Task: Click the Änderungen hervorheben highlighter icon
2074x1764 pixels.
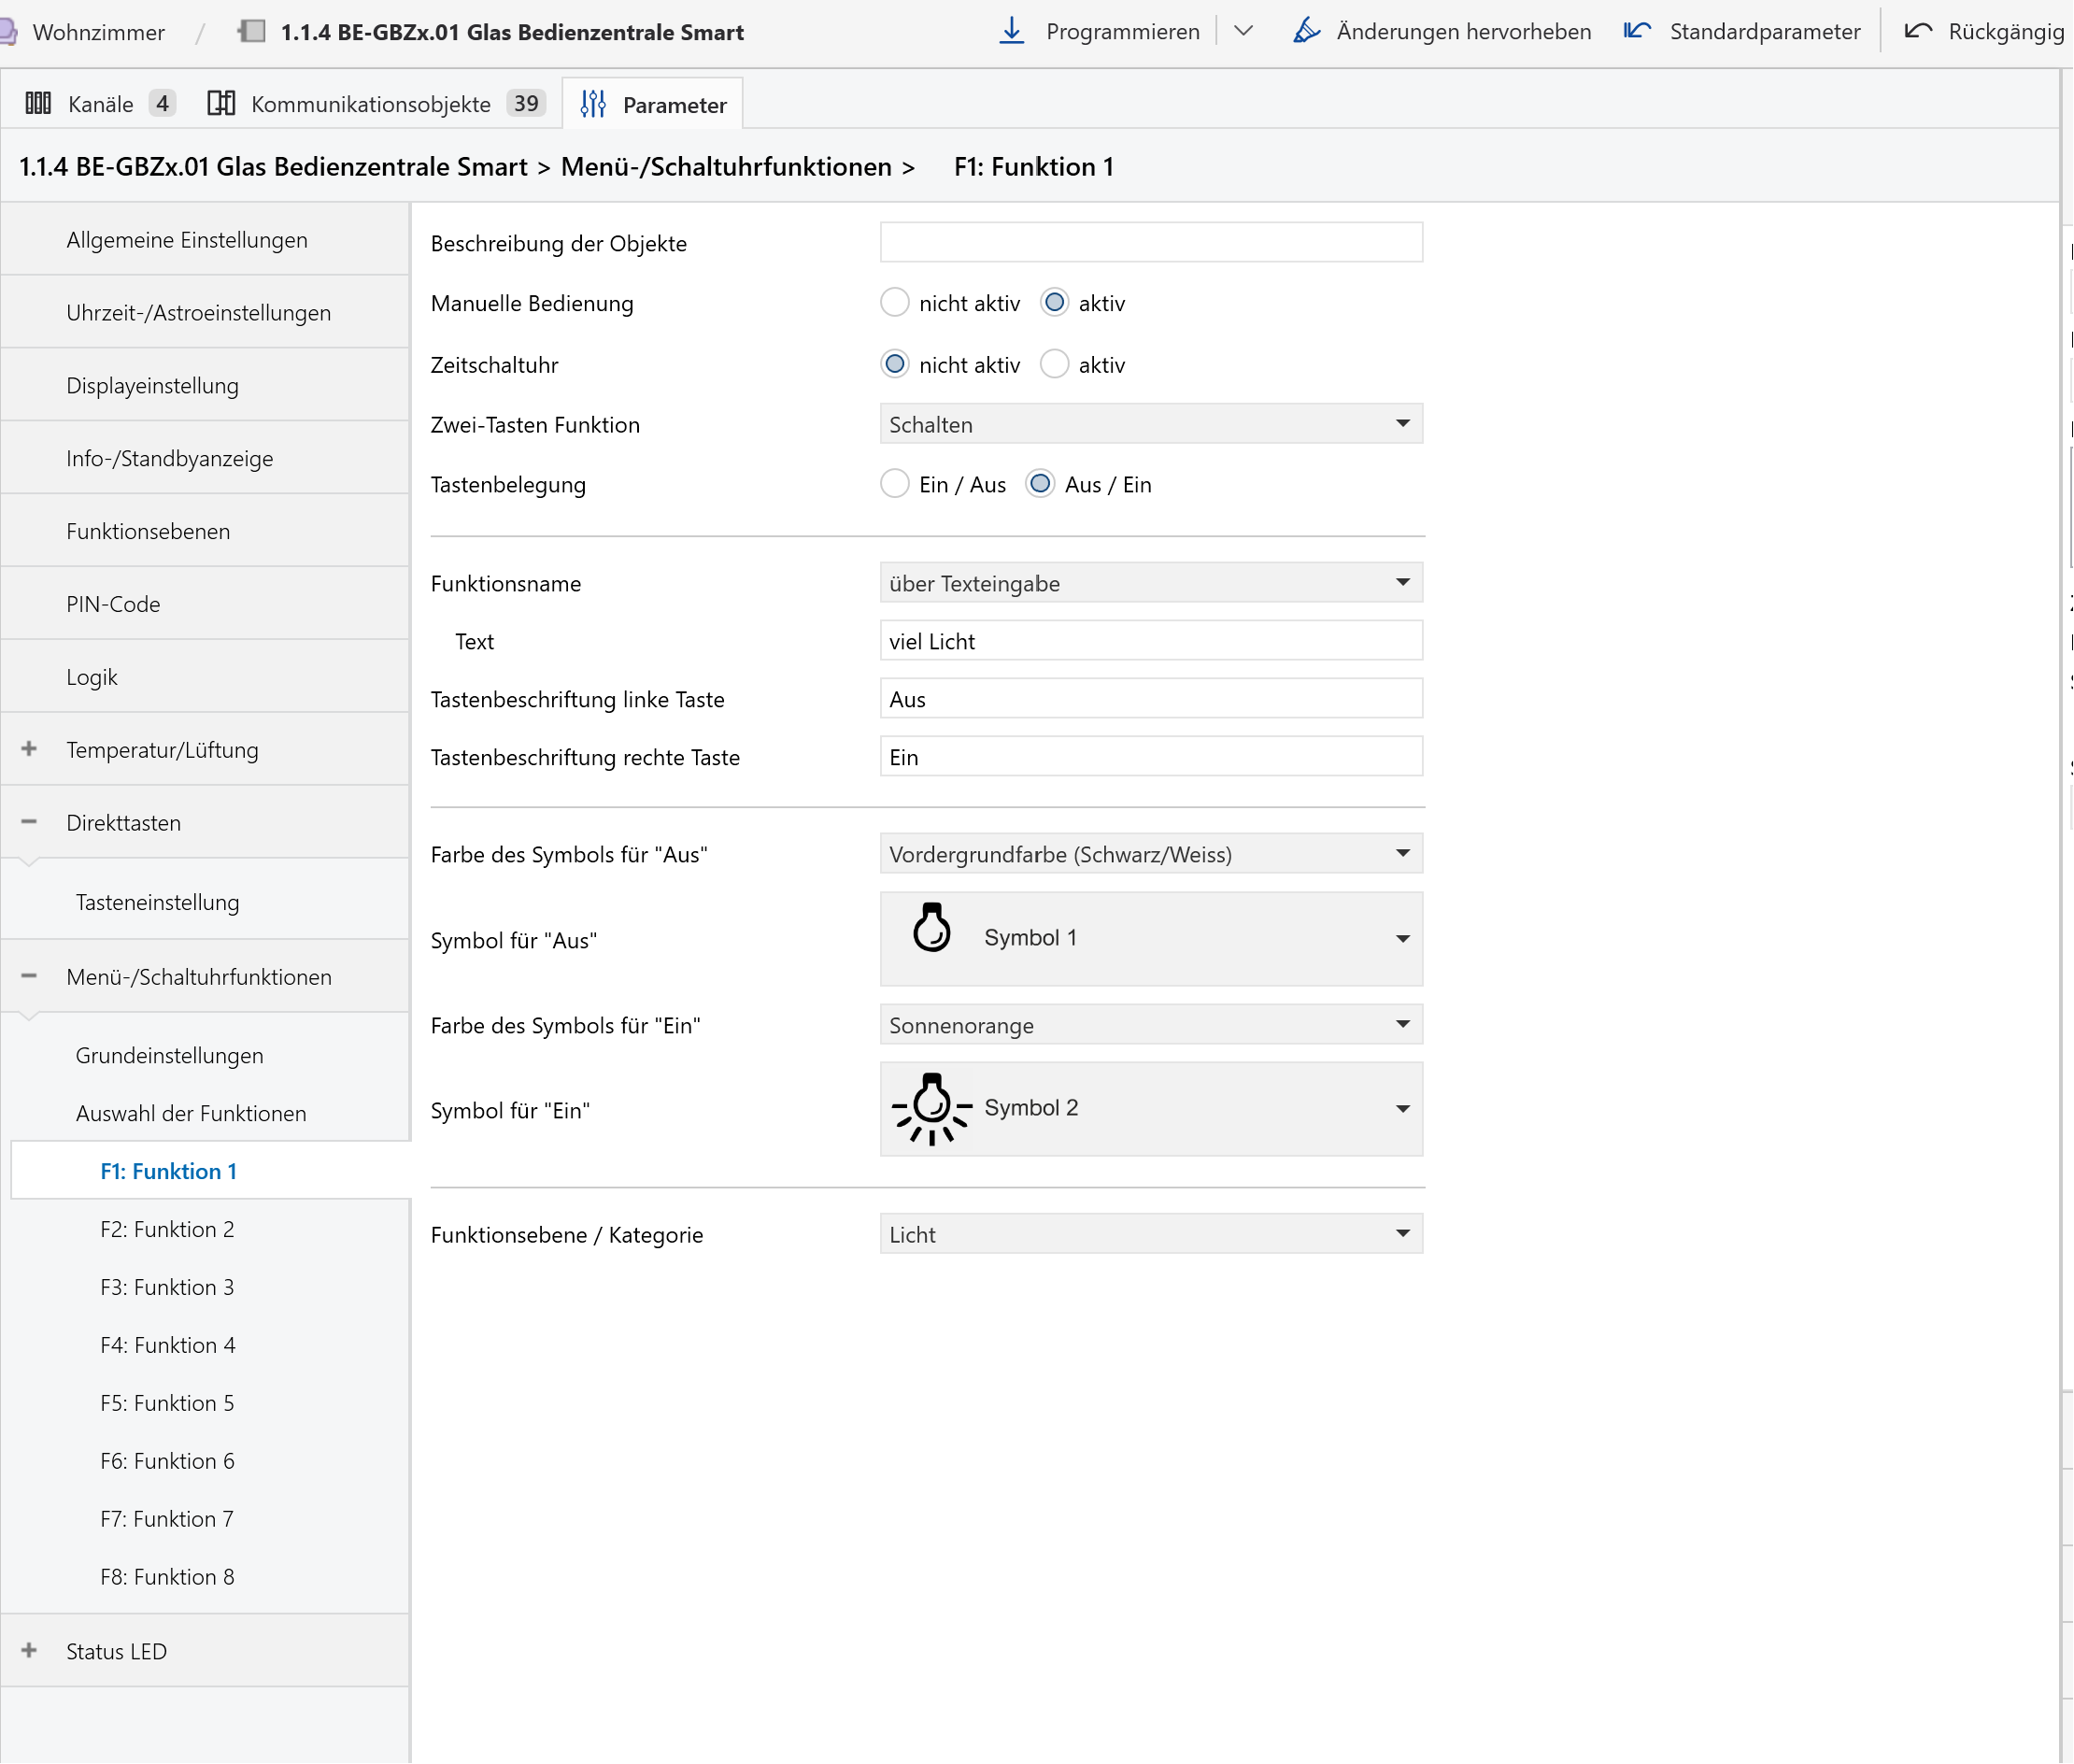Action: [x=1305, y=31]
